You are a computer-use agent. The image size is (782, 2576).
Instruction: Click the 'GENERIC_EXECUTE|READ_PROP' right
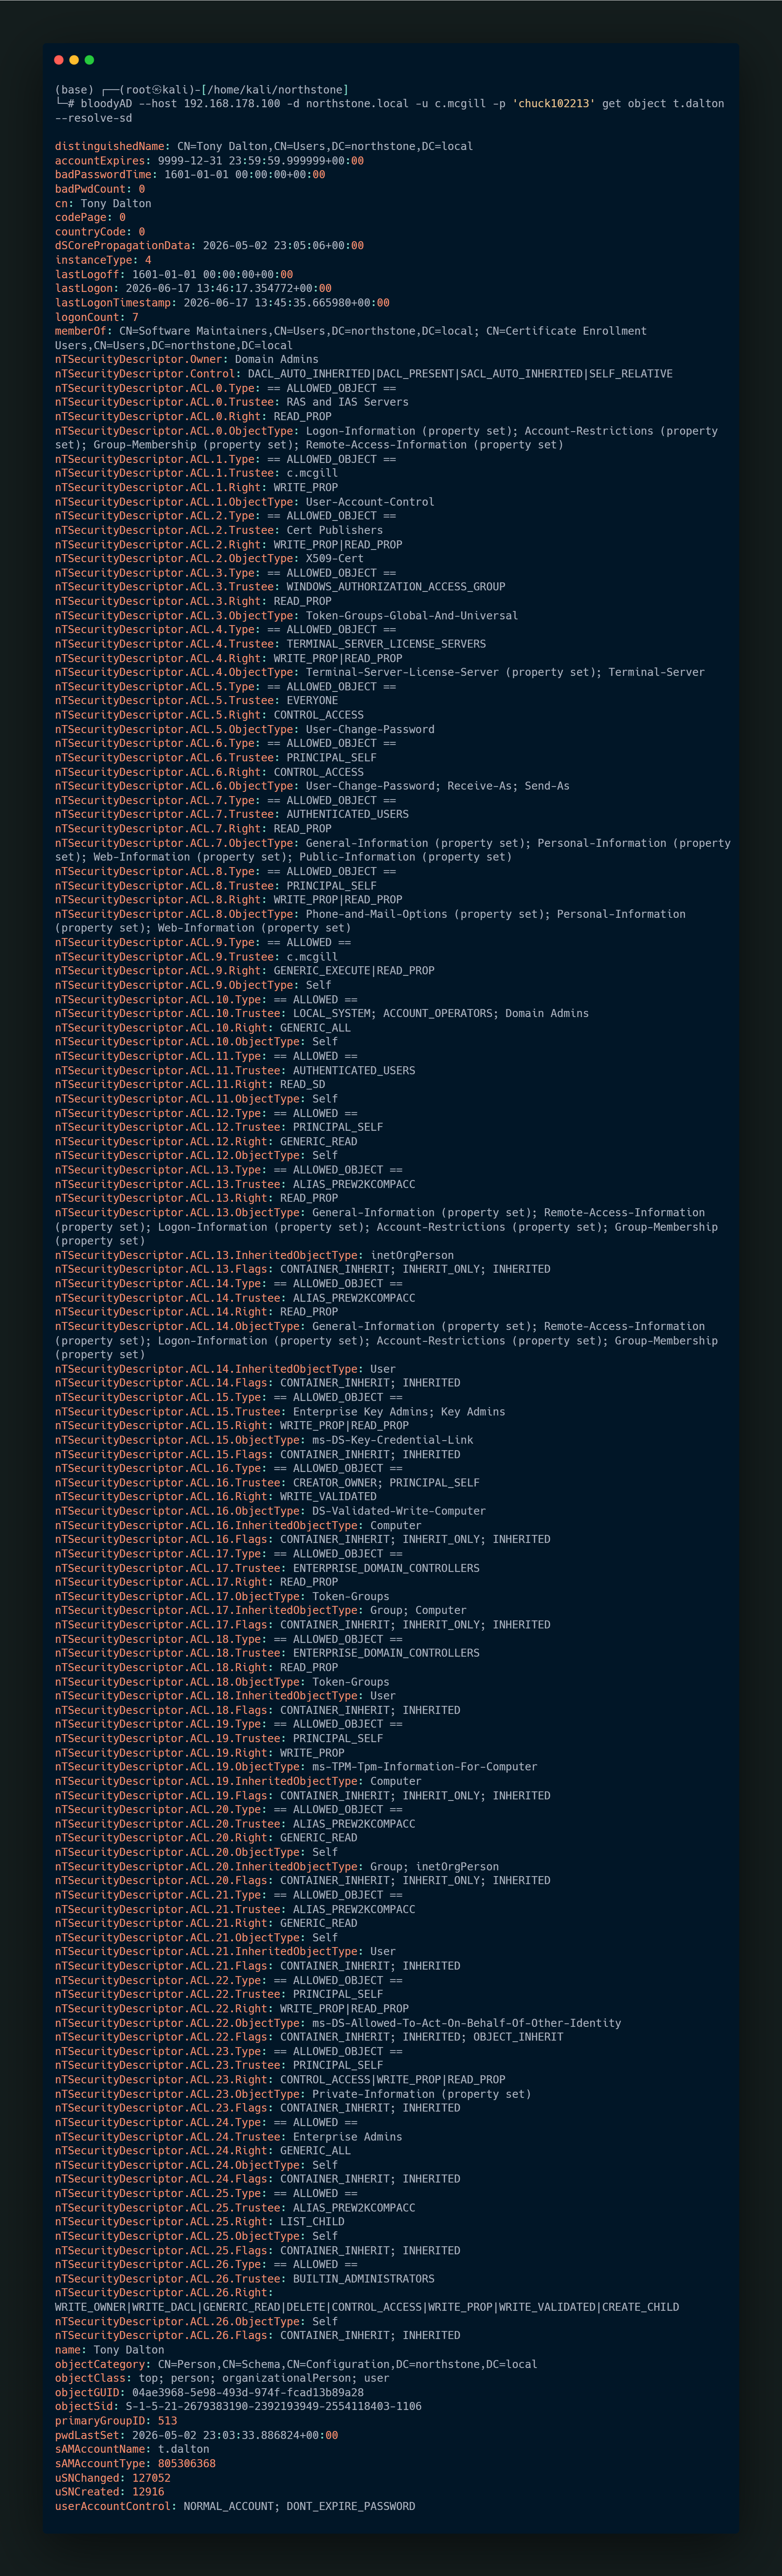[x=354, y=971]
